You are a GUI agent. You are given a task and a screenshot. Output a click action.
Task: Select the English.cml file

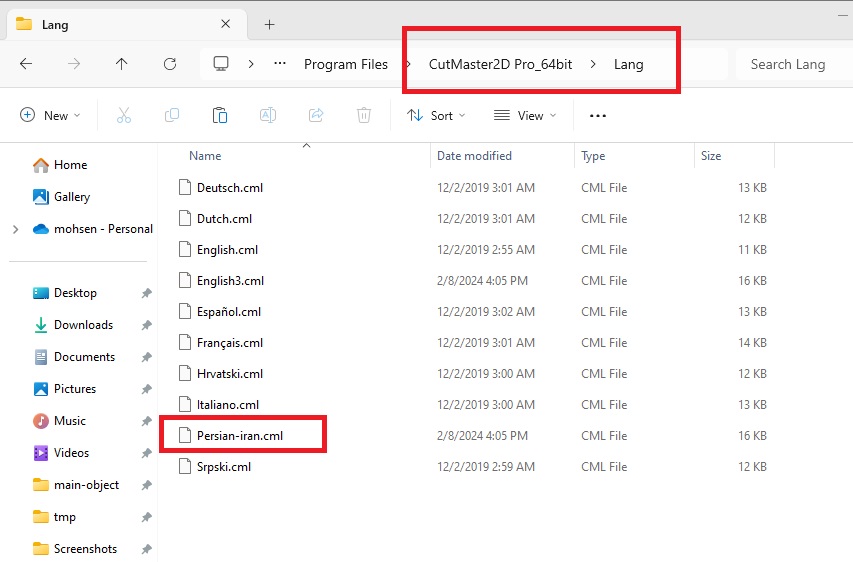[x=227, y=250]
